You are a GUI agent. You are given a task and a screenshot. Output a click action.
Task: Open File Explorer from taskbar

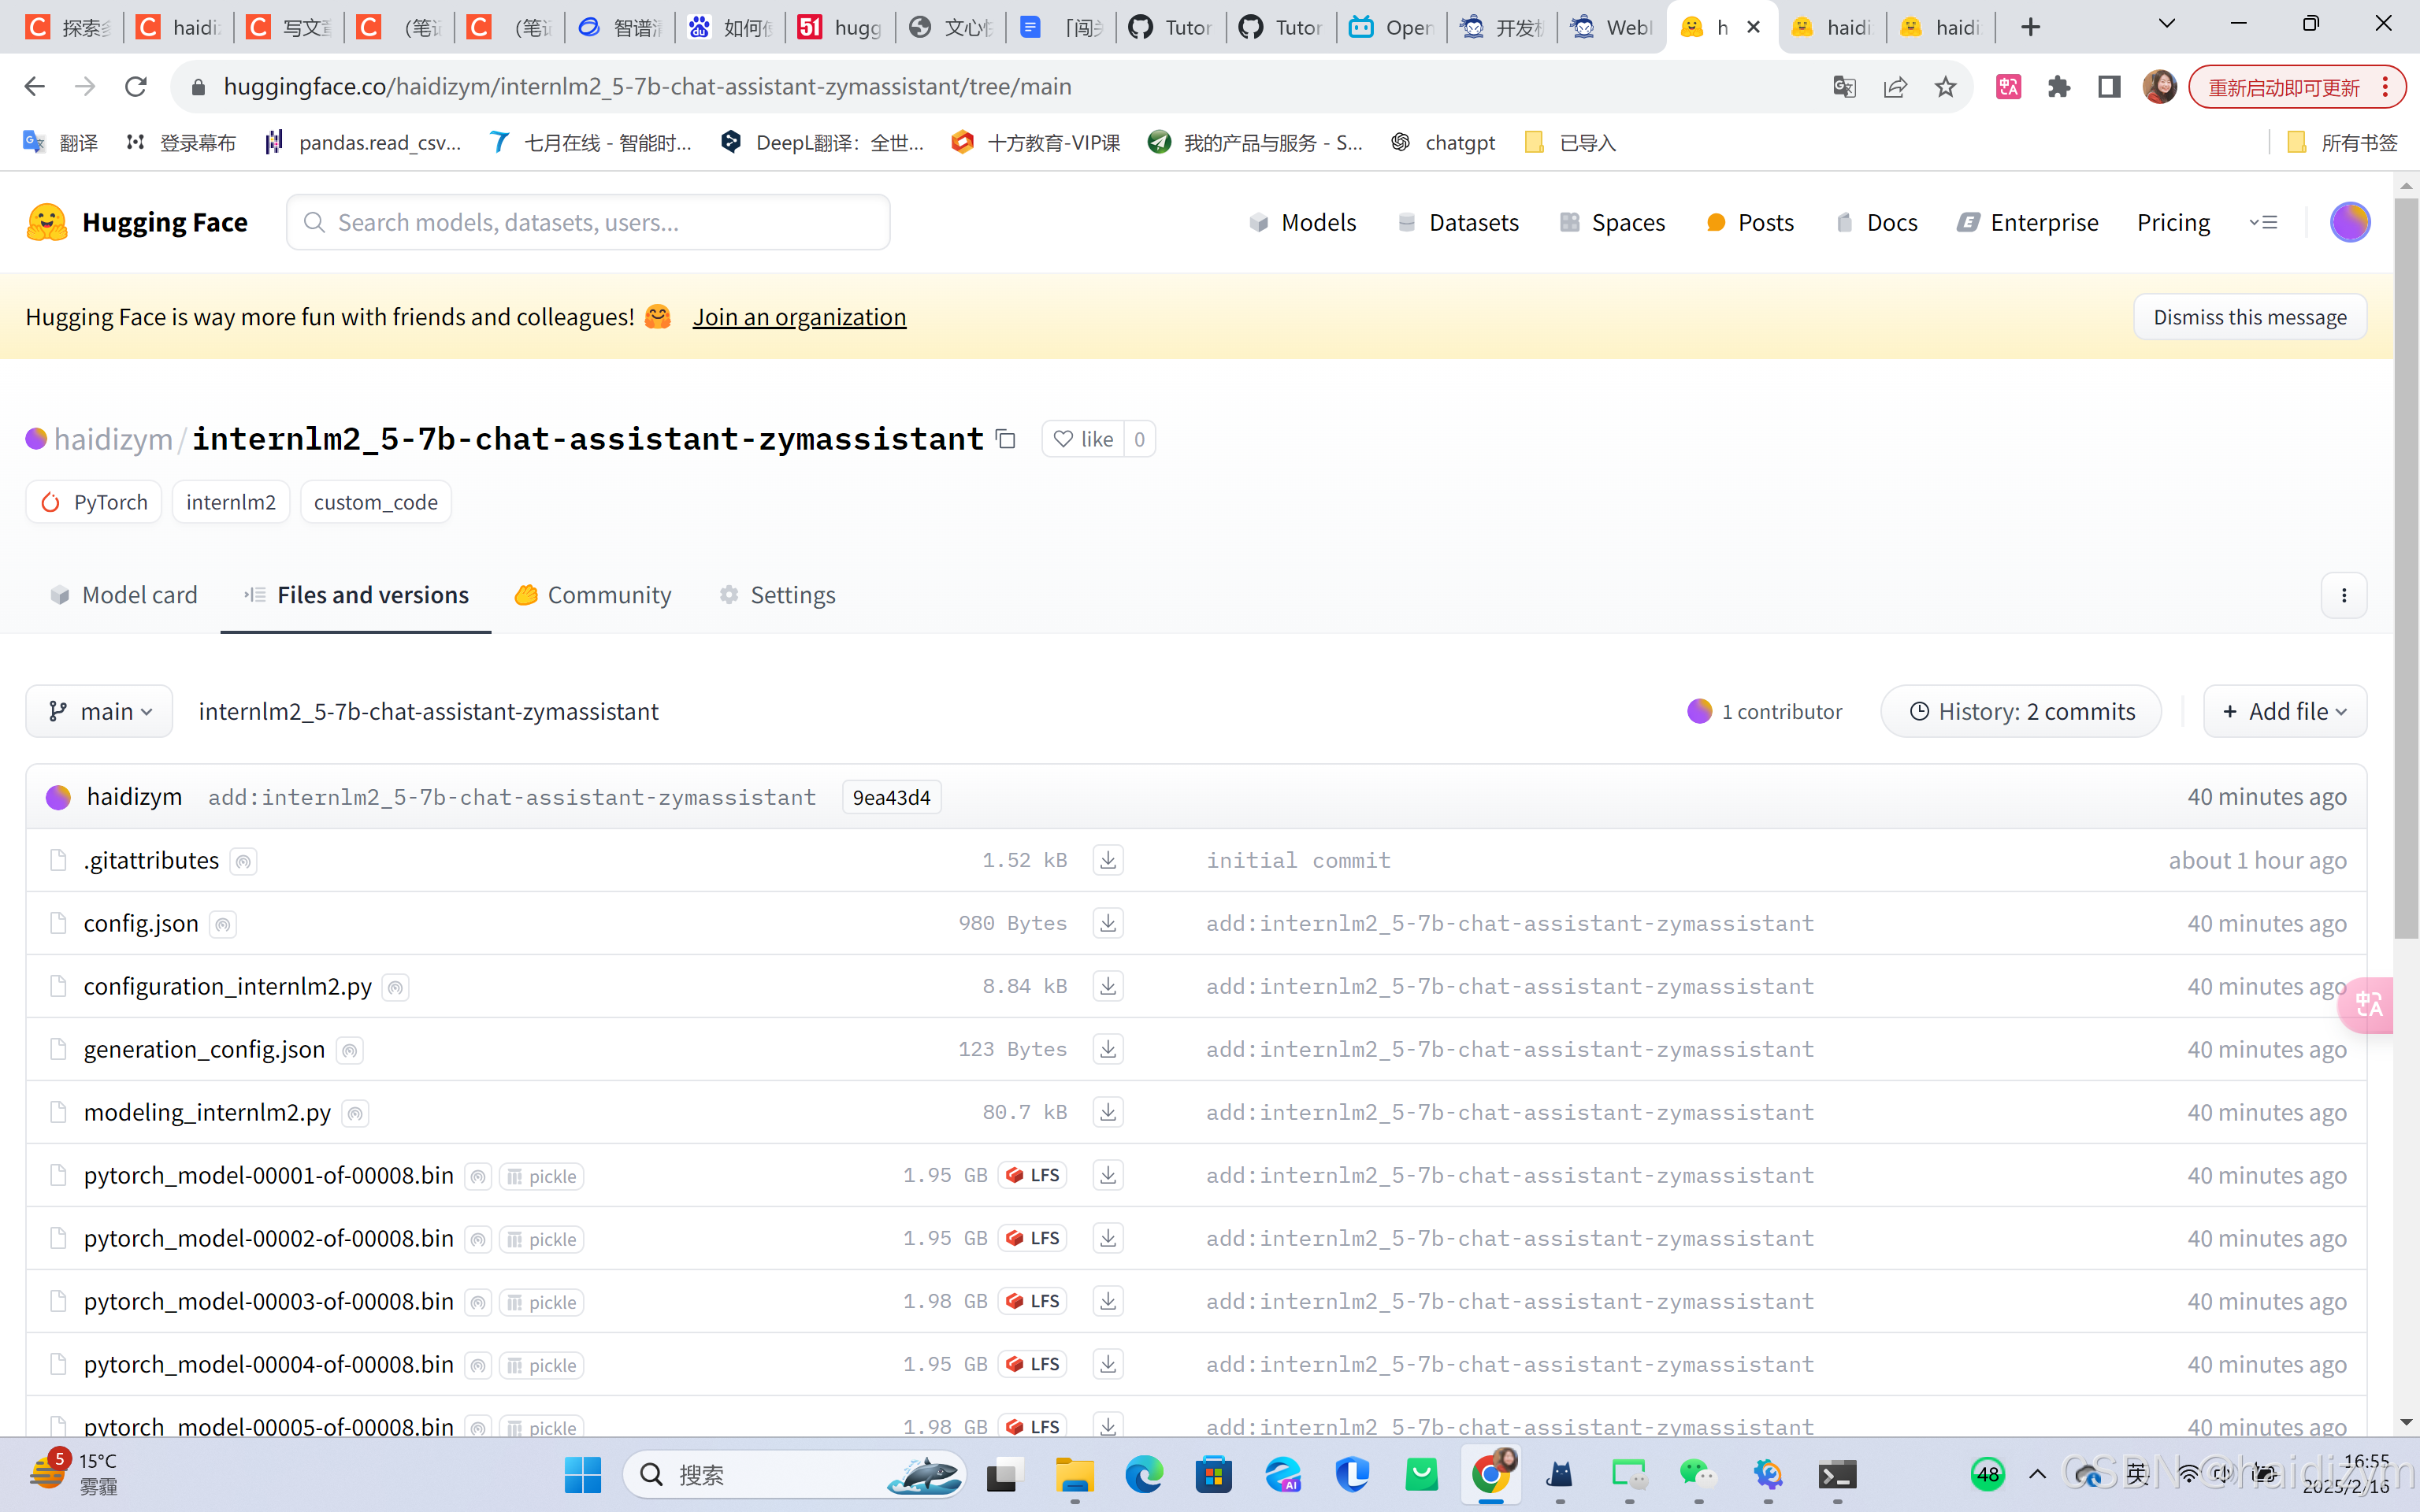point(1074,1474)
